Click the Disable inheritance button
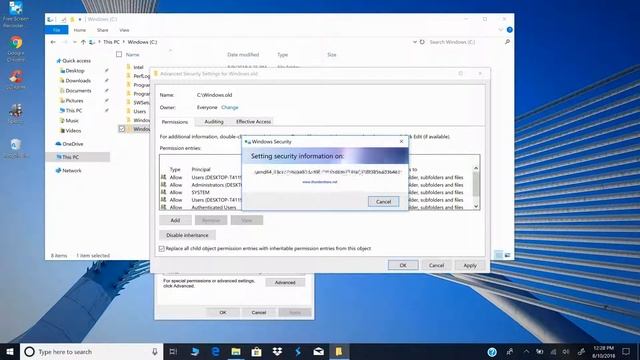 coord(187,236)
